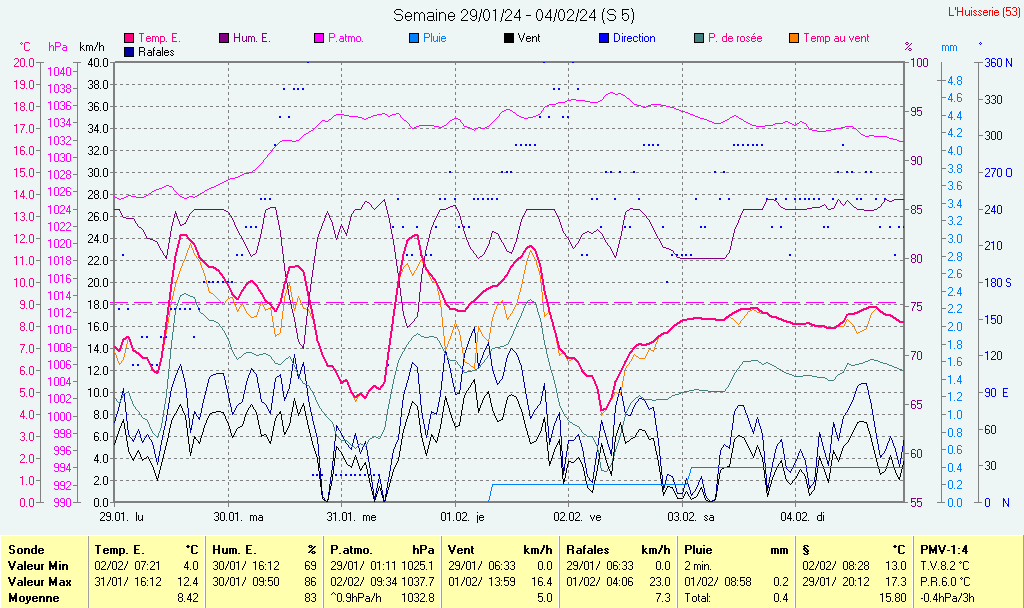Screen dimensions: 1024x608
Task: Click the '01/02/ 13:59' wind timestamp
Action: coord(482,581)
